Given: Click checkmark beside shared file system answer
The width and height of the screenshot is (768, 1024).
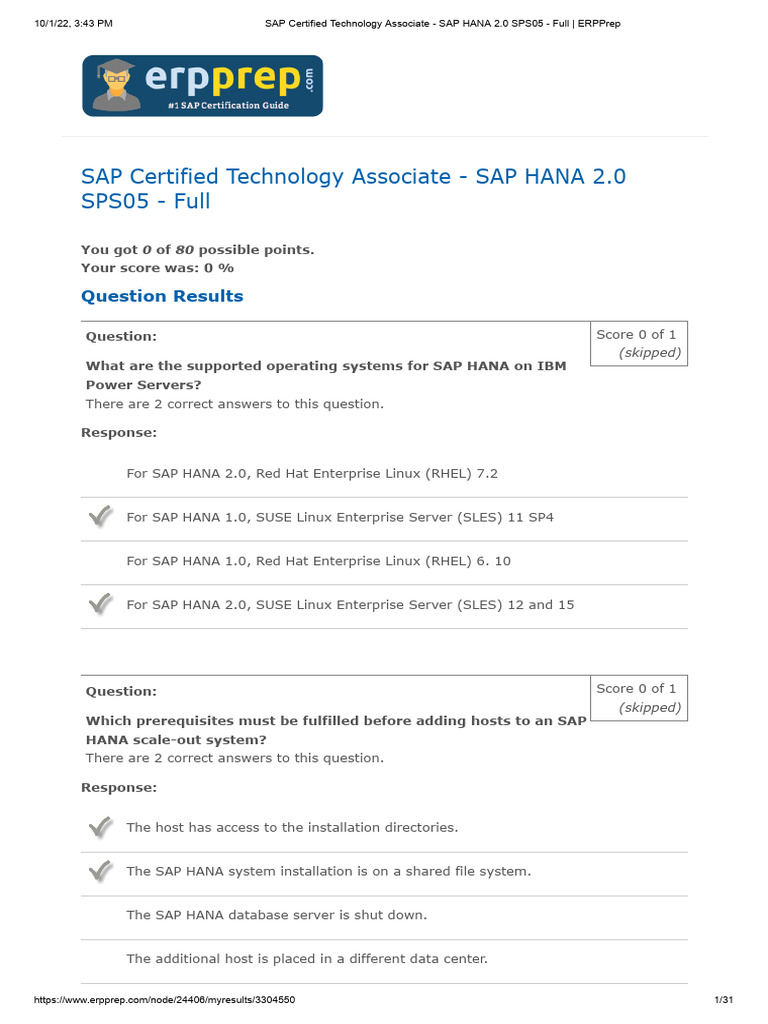Looking at the screenshot, I should click(x=100, y=871).
